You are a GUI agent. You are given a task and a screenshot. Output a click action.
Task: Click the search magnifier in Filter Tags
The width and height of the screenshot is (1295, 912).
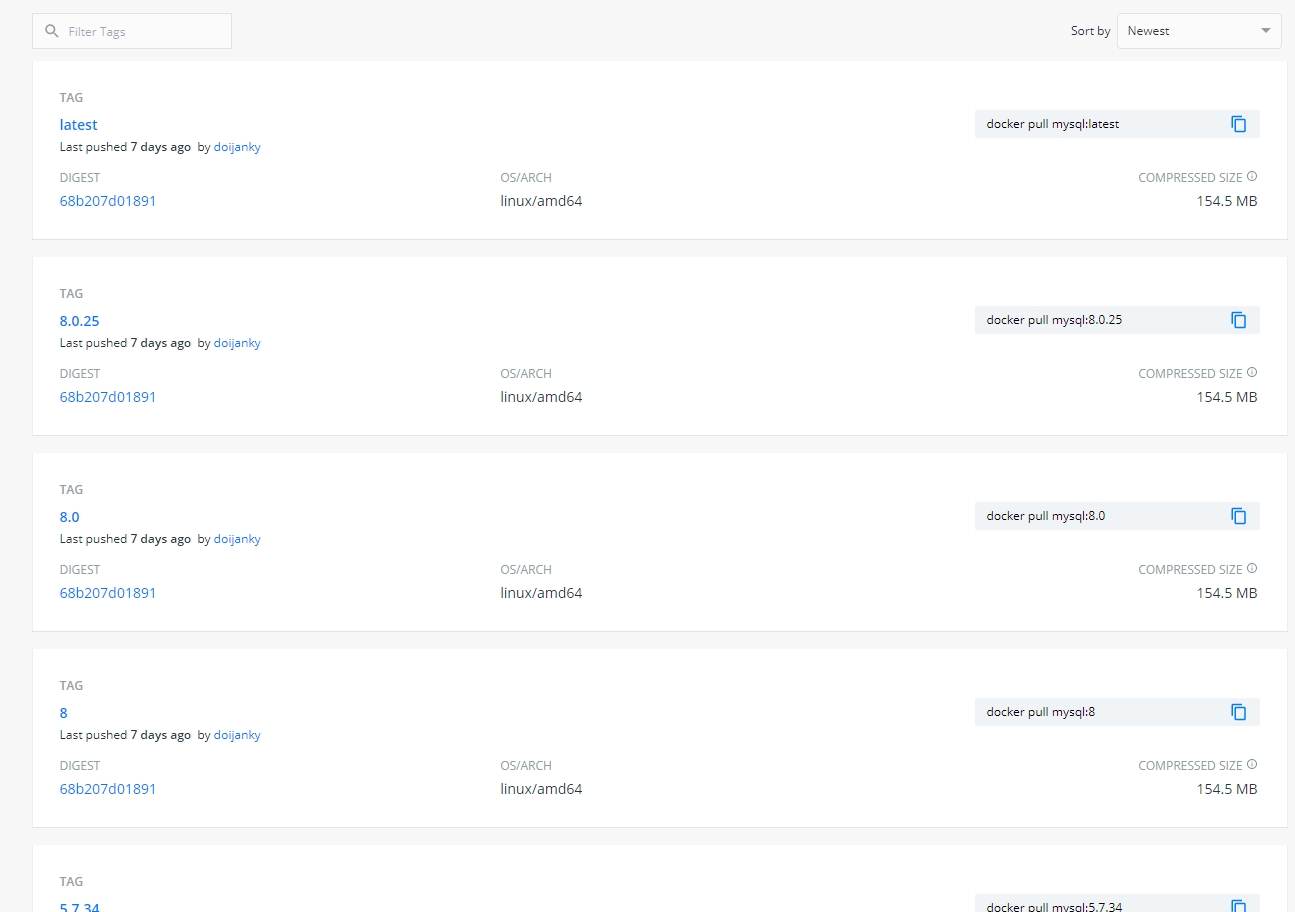coord(52,31)
